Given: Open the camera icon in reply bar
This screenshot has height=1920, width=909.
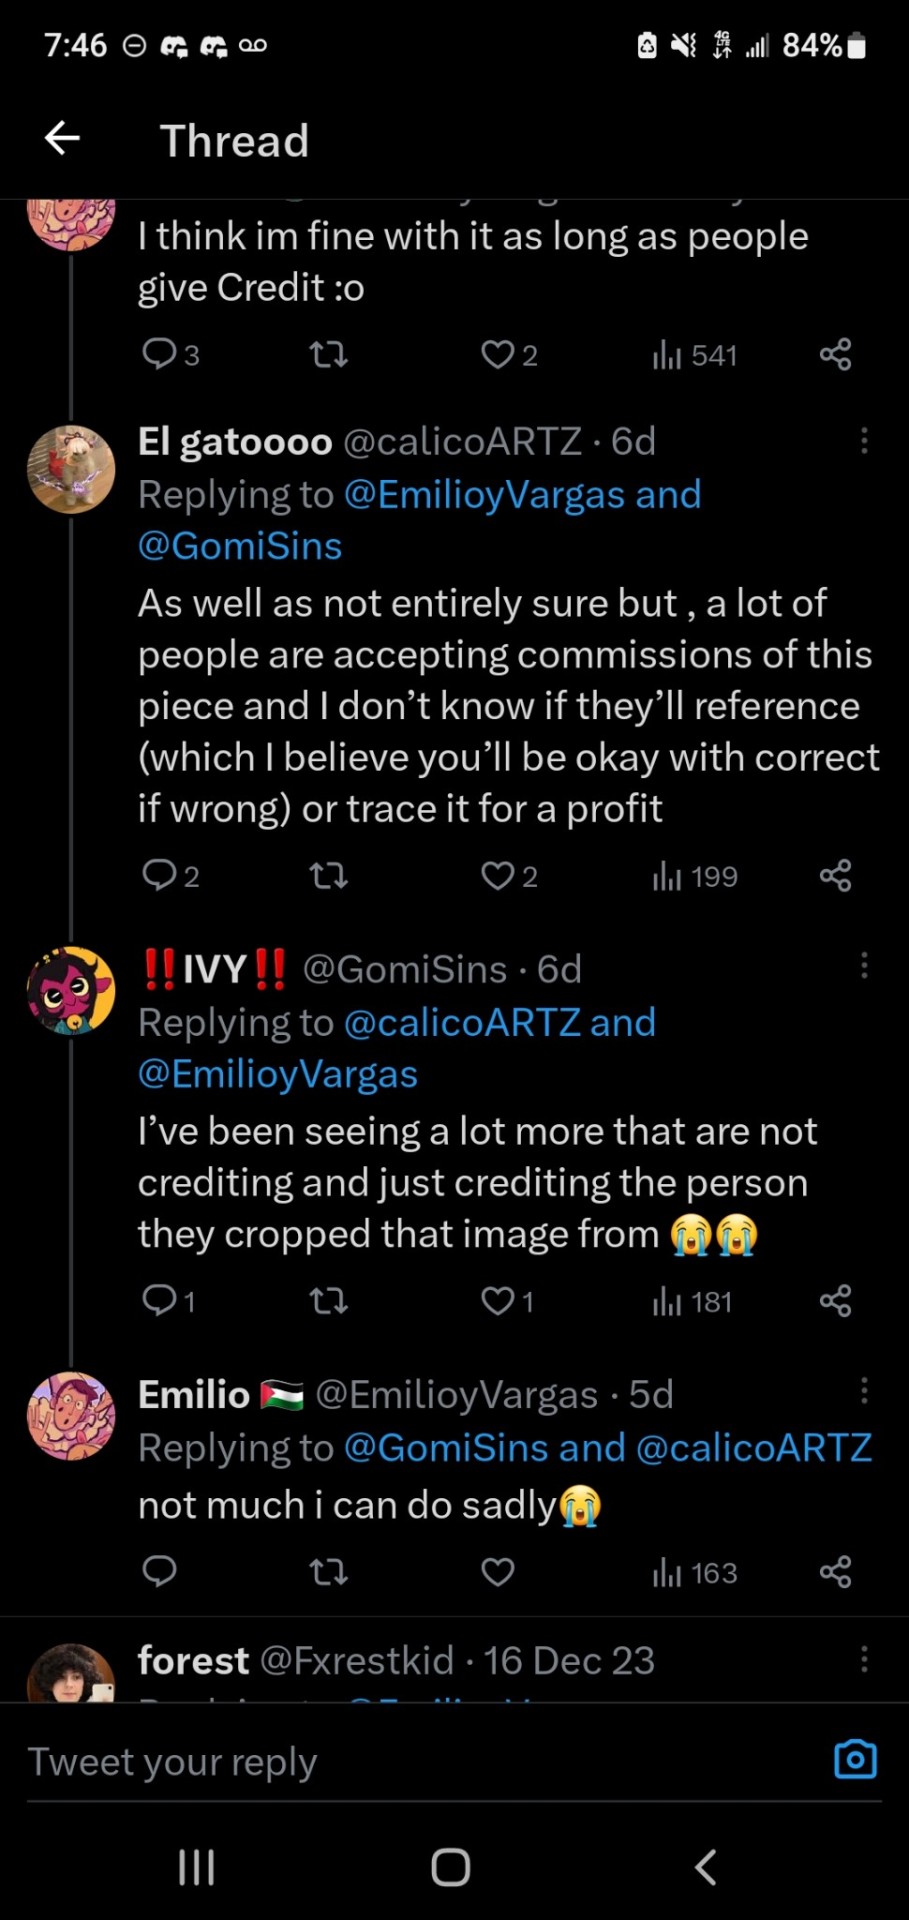Looking at the screenshot, I should click(x=855, y=1759).
